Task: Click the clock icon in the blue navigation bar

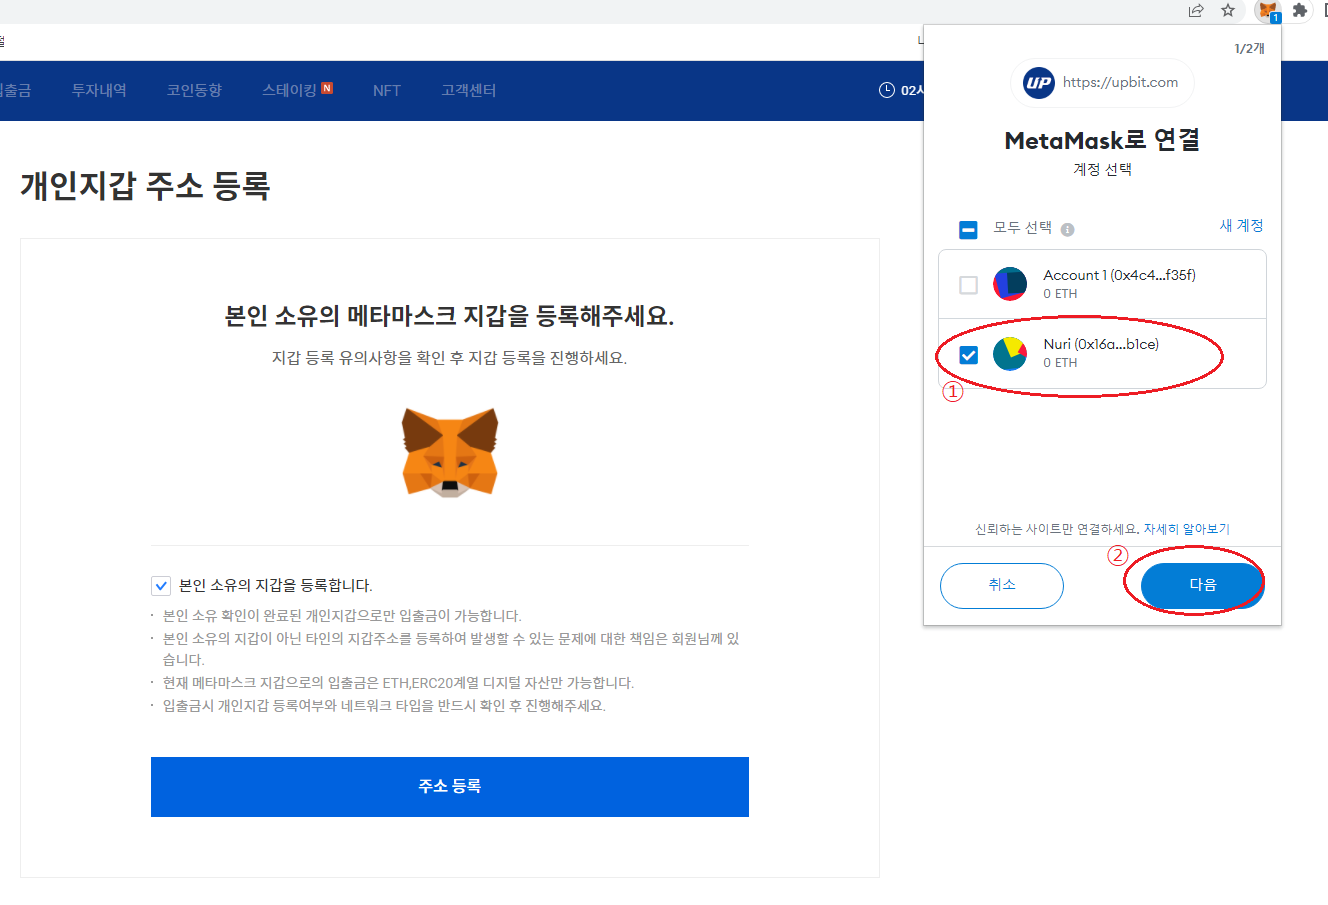Action: point(886,90)
